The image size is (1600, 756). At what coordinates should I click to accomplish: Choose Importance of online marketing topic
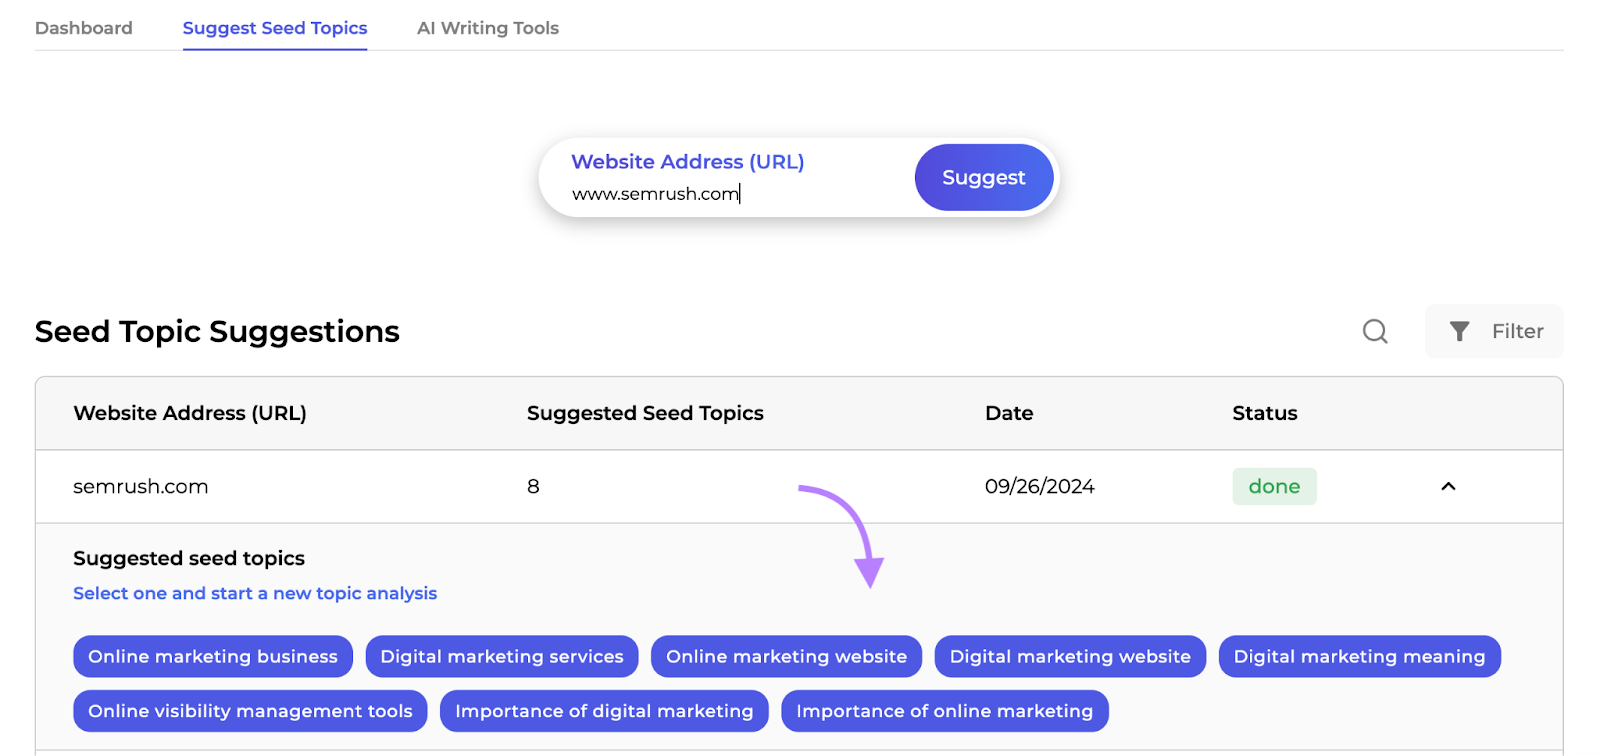pos(944,711)
